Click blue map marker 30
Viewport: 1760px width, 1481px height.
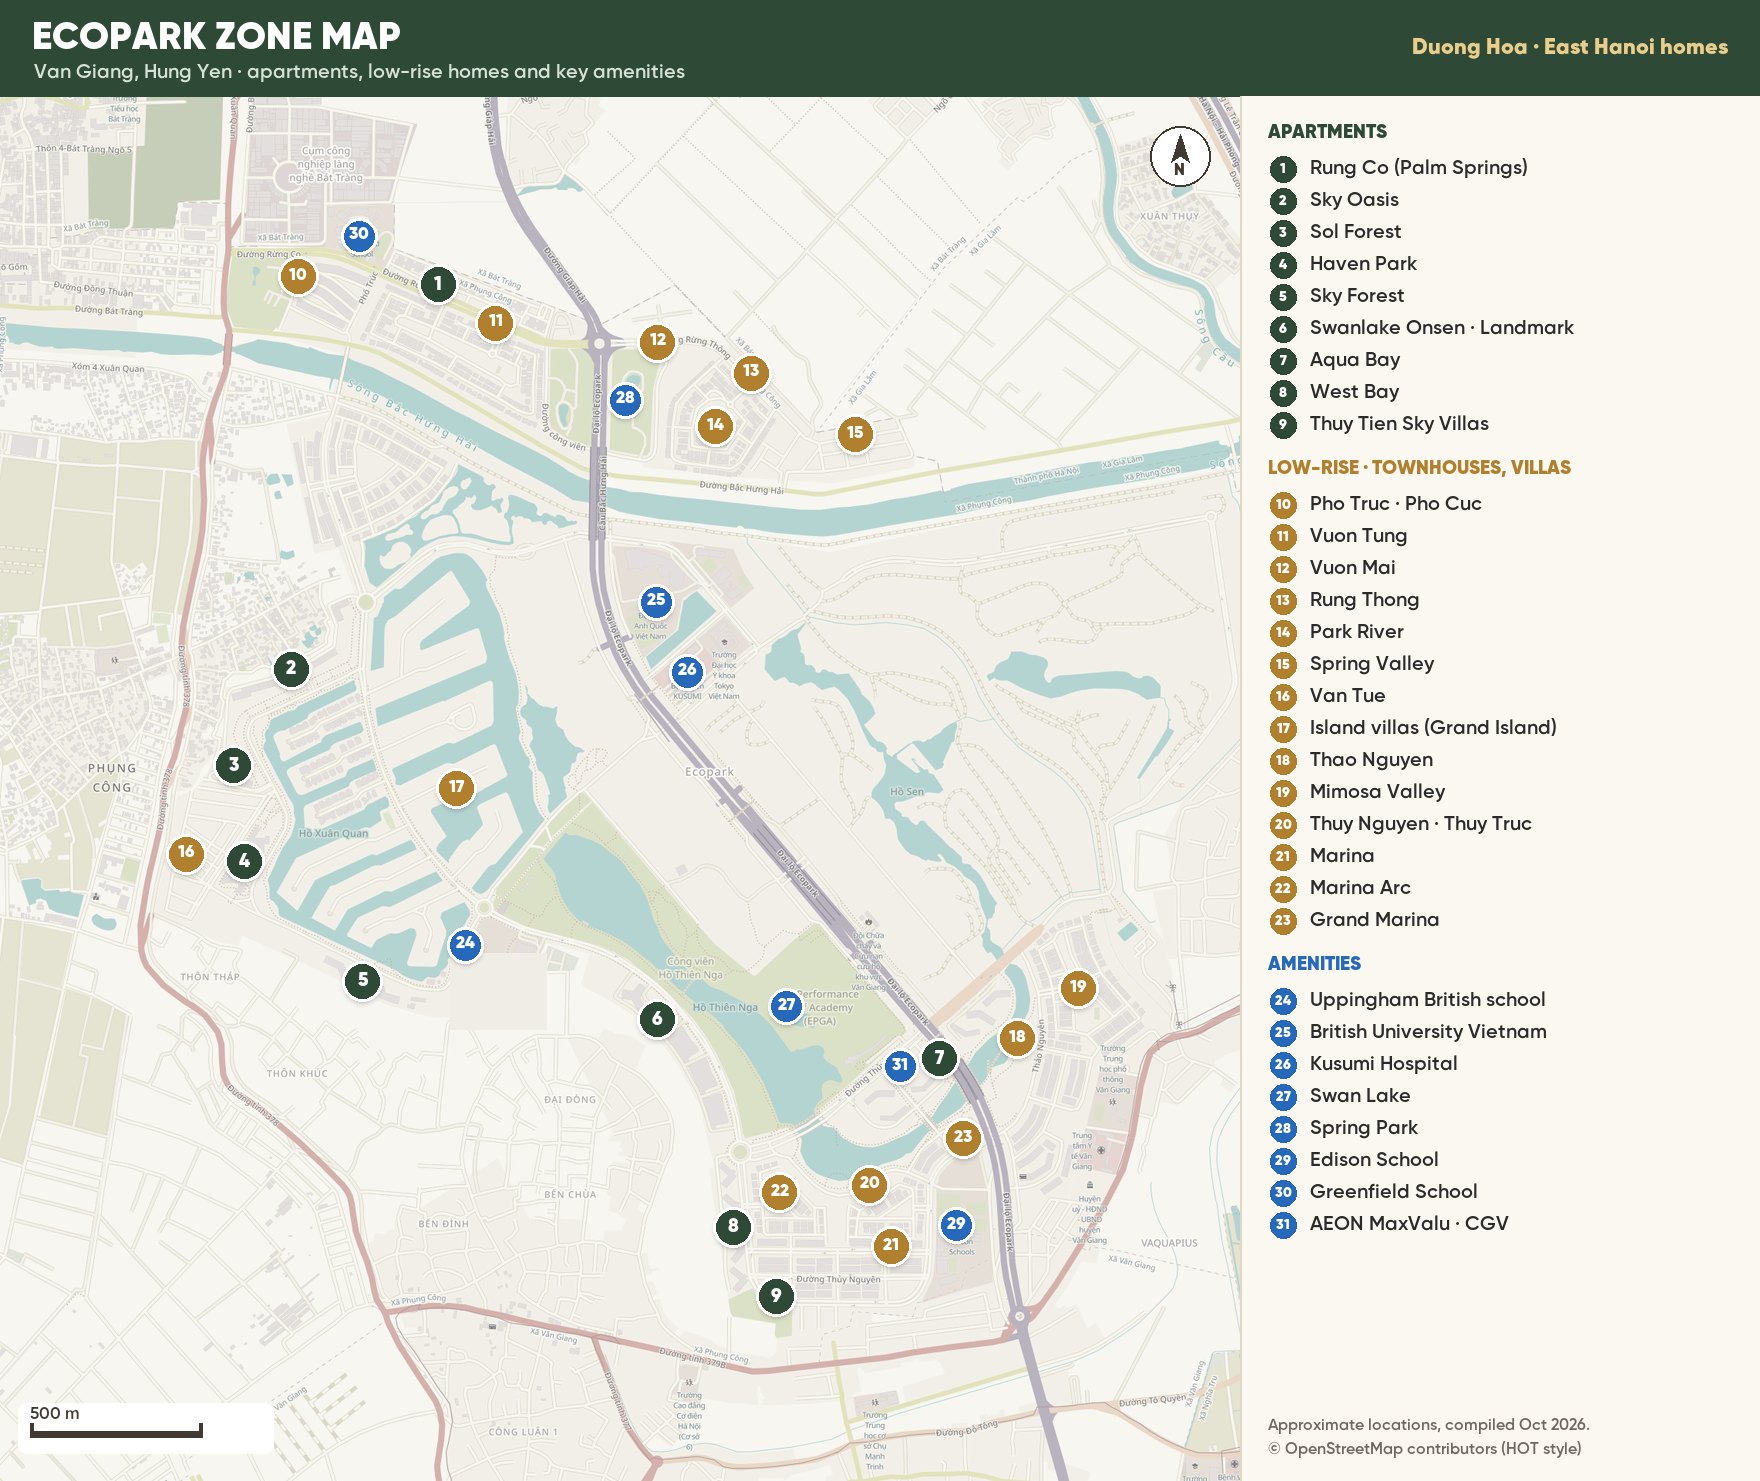[x=358, y=235]
